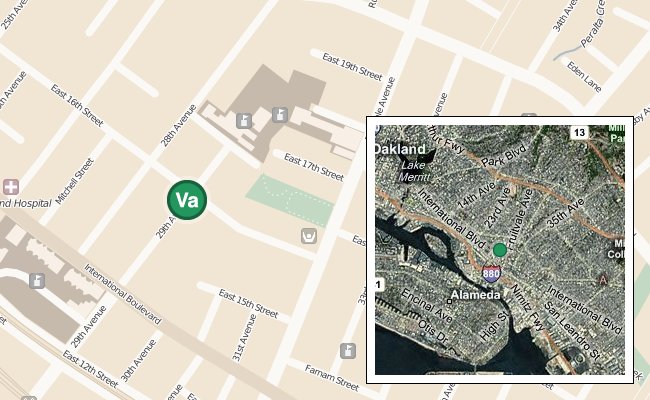Image resolution: width=650 pixels, height=400 pixels.
Task: Click the green park area on the map
Action: (x=290, y=201)
